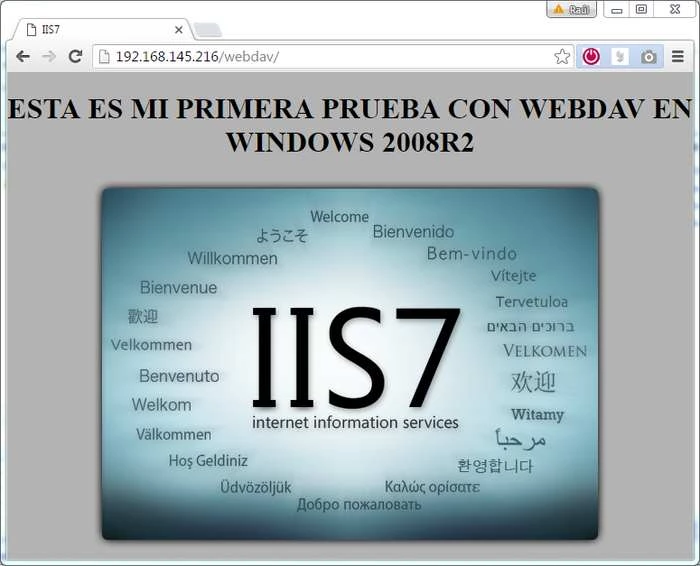Reload the webdav page
This screenshot has height=566, width=700.
[x=75, y=56]
